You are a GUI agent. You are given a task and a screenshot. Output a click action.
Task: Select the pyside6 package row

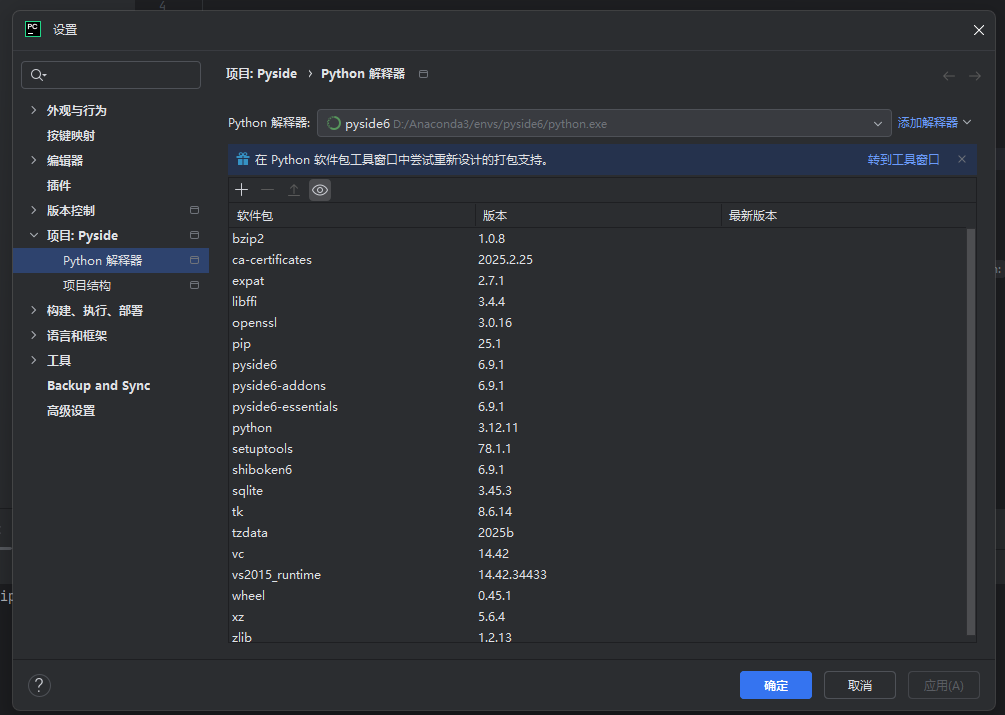coord(597,365)
